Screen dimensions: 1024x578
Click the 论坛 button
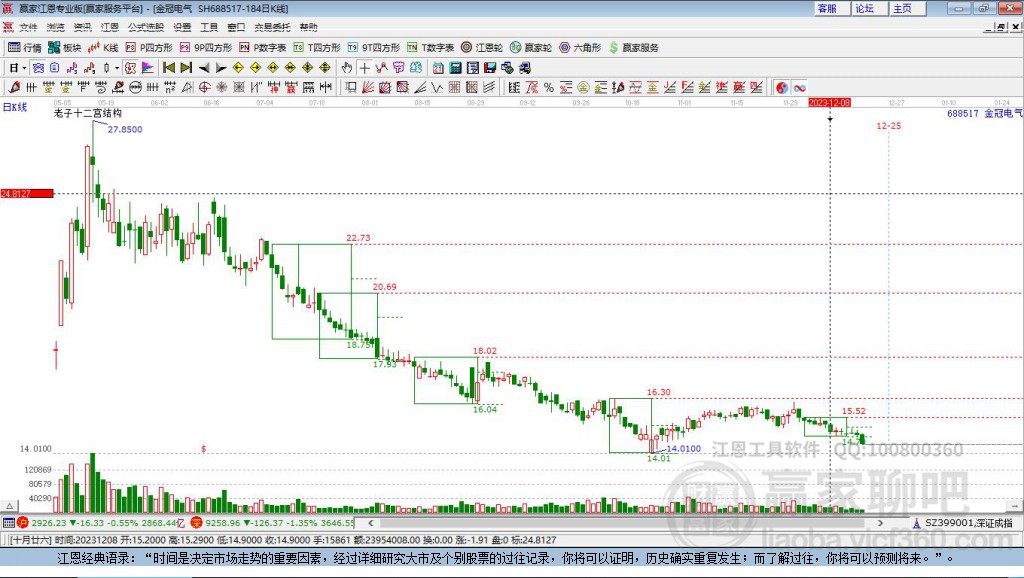[x=865, y=8]
